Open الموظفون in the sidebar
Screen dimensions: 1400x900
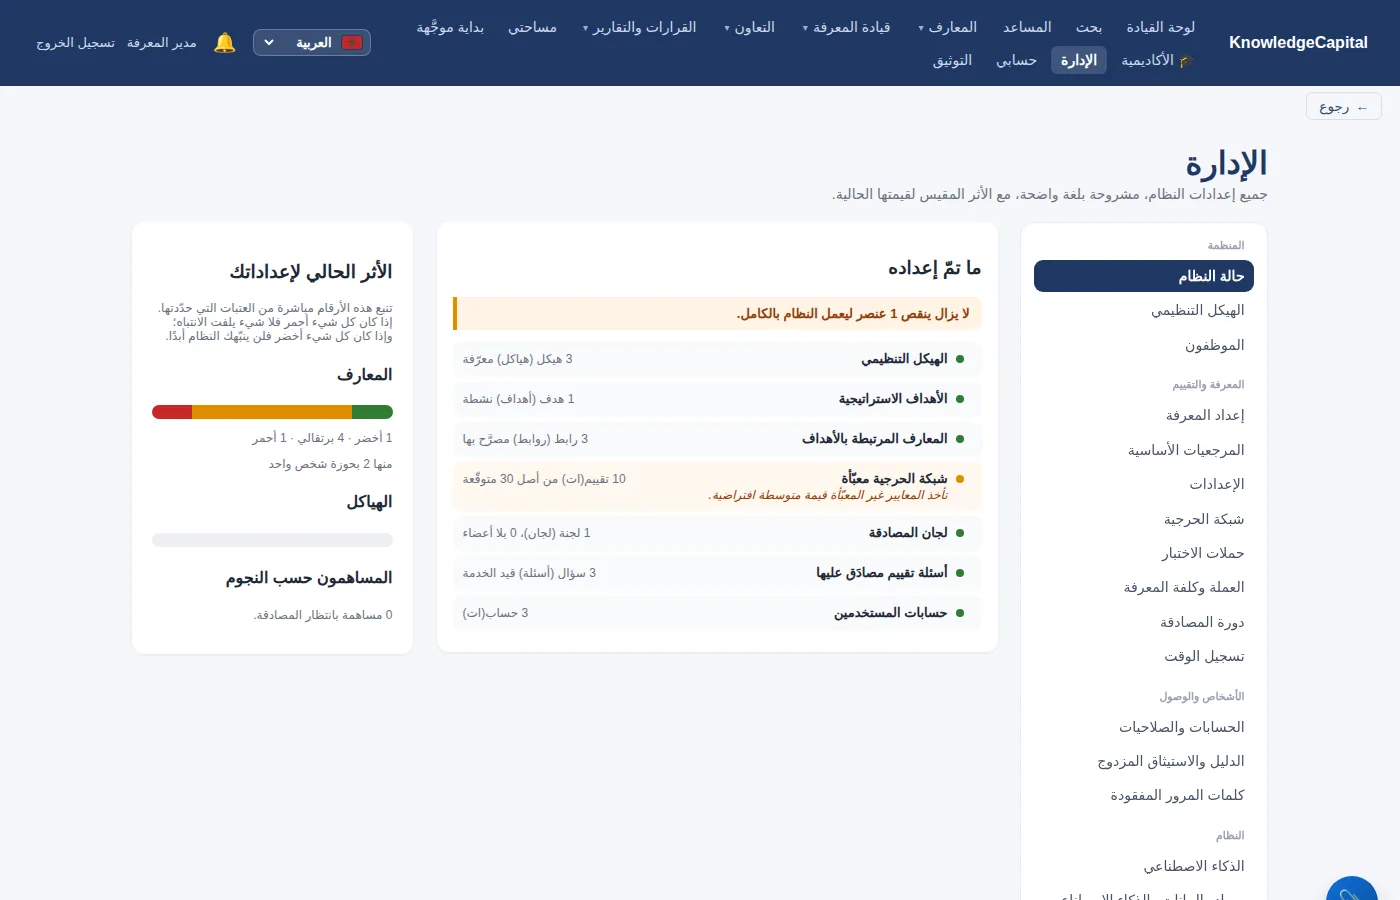pos(1144,345)
